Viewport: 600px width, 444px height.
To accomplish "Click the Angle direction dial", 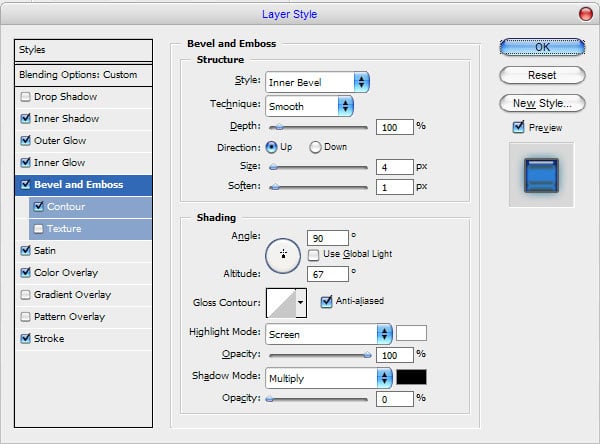I will point(283,254).
